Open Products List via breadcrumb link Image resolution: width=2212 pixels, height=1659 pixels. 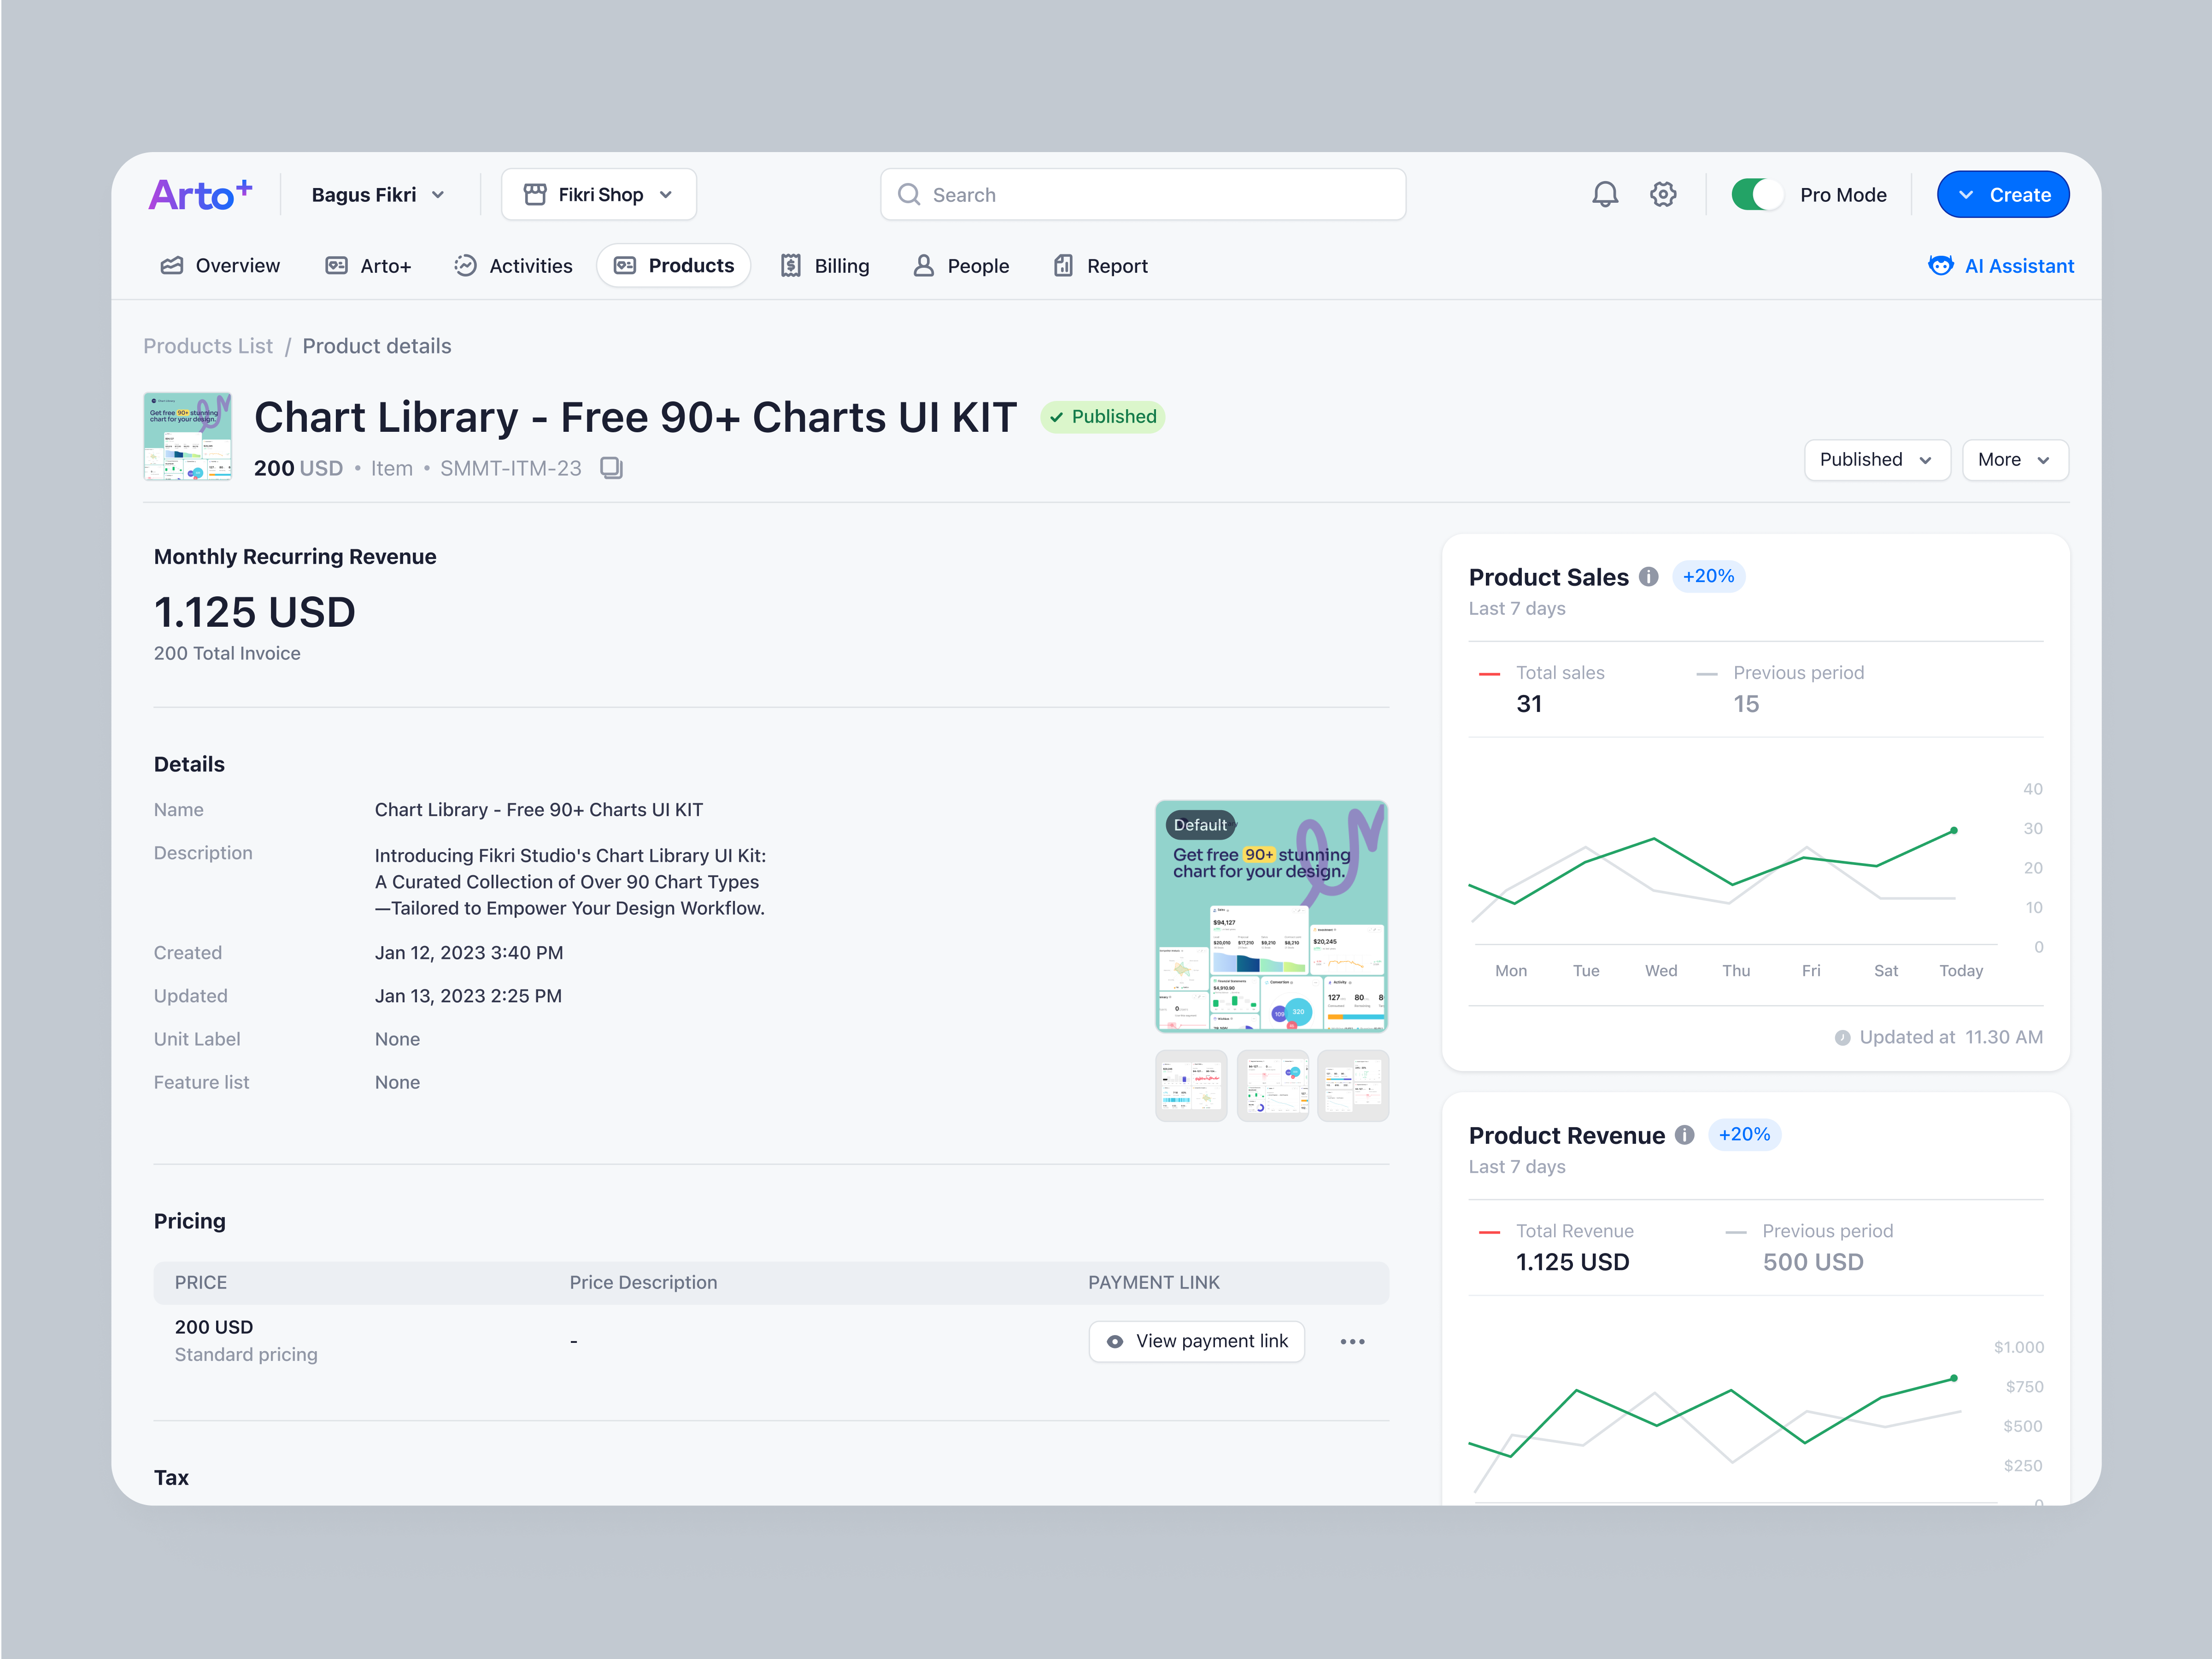coord(208,345)
